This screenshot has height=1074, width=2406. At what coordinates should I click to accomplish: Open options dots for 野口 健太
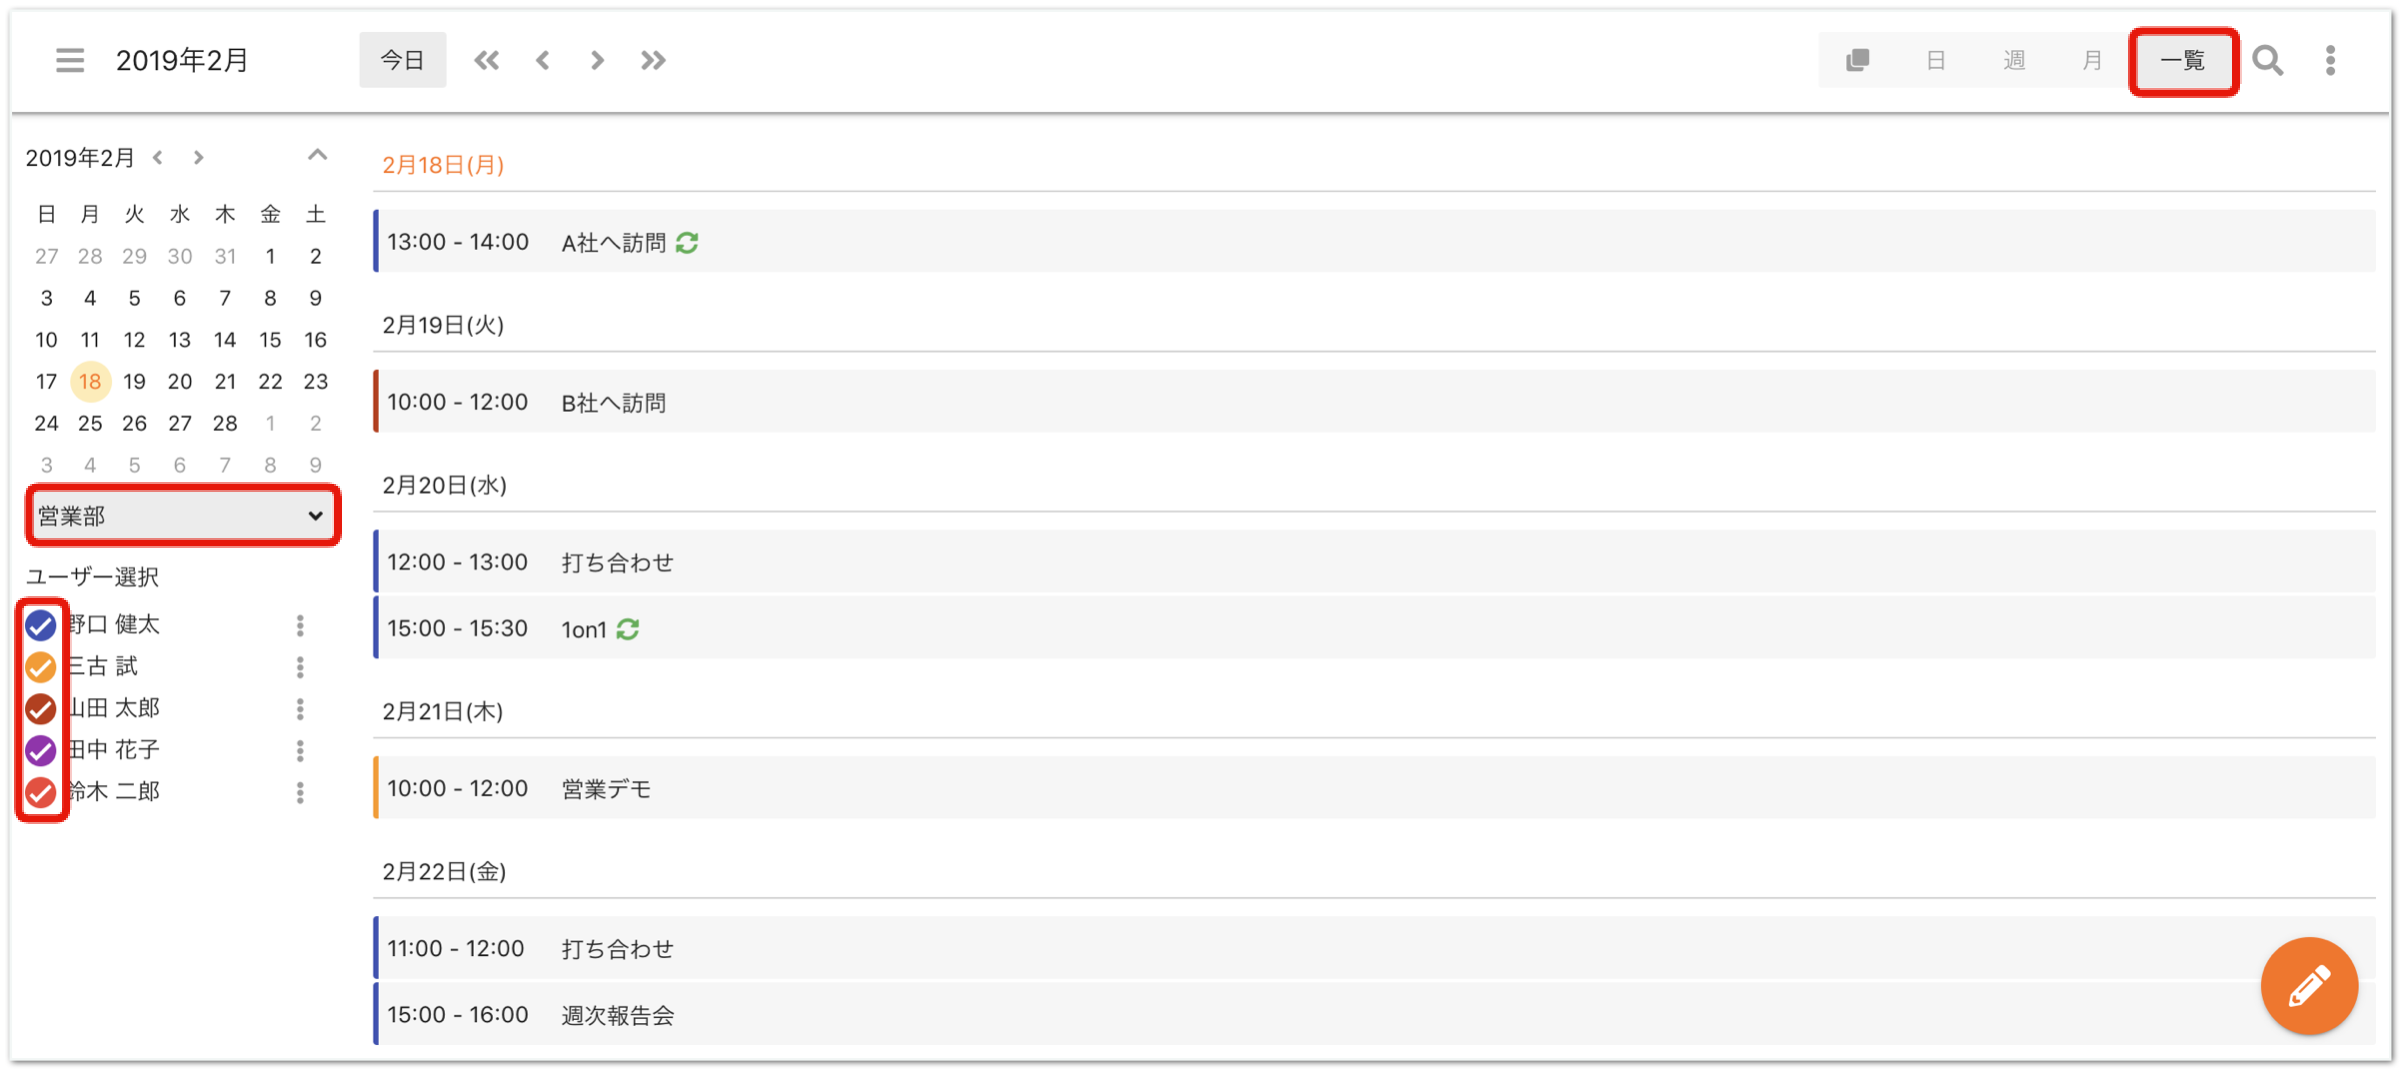tap(300, 625)
